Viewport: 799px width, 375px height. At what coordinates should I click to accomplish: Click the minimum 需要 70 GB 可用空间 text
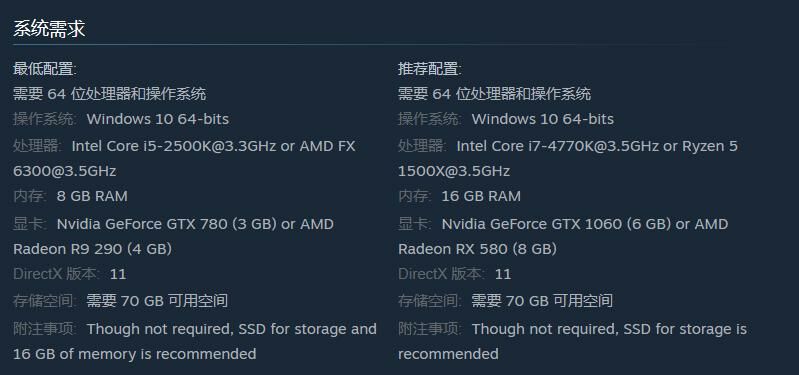click(157, 301)
